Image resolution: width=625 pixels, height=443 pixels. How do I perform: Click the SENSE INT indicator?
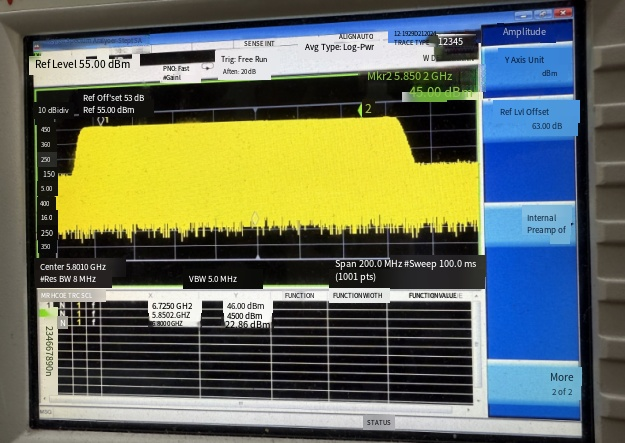(259, 43)
